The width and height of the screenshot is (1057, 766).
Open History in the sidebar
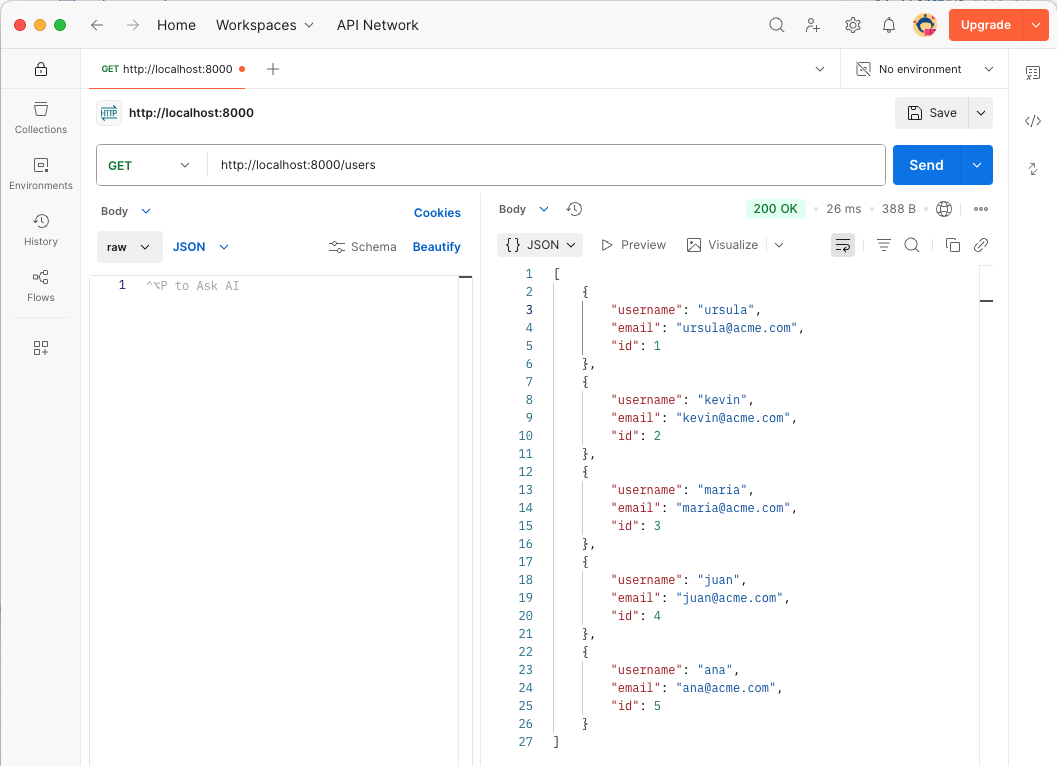[x=41, y=230]
